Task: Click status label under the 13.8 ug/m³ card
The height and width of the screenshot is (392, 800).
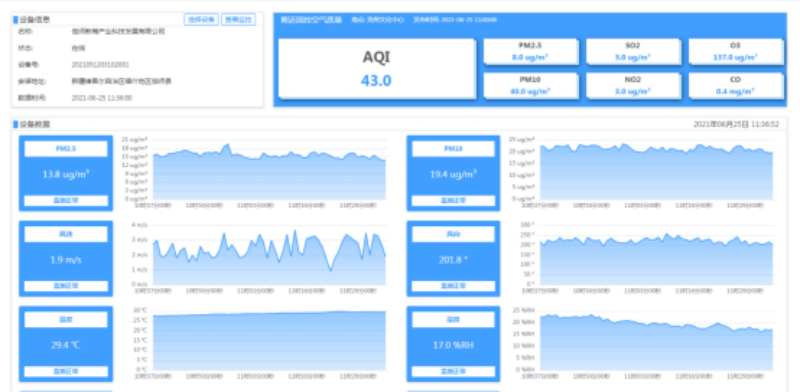Action: [66, 201]
